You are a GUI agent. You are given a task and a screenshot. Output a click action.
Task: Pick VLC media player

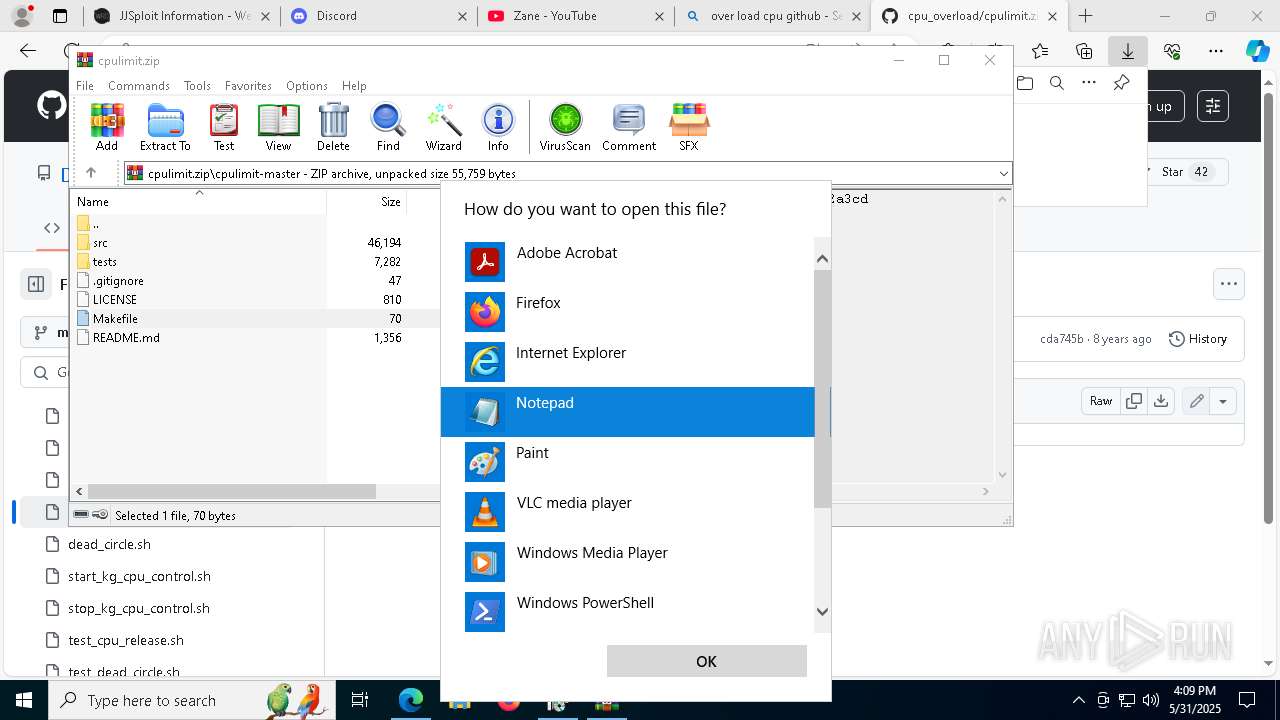point(628,512)
